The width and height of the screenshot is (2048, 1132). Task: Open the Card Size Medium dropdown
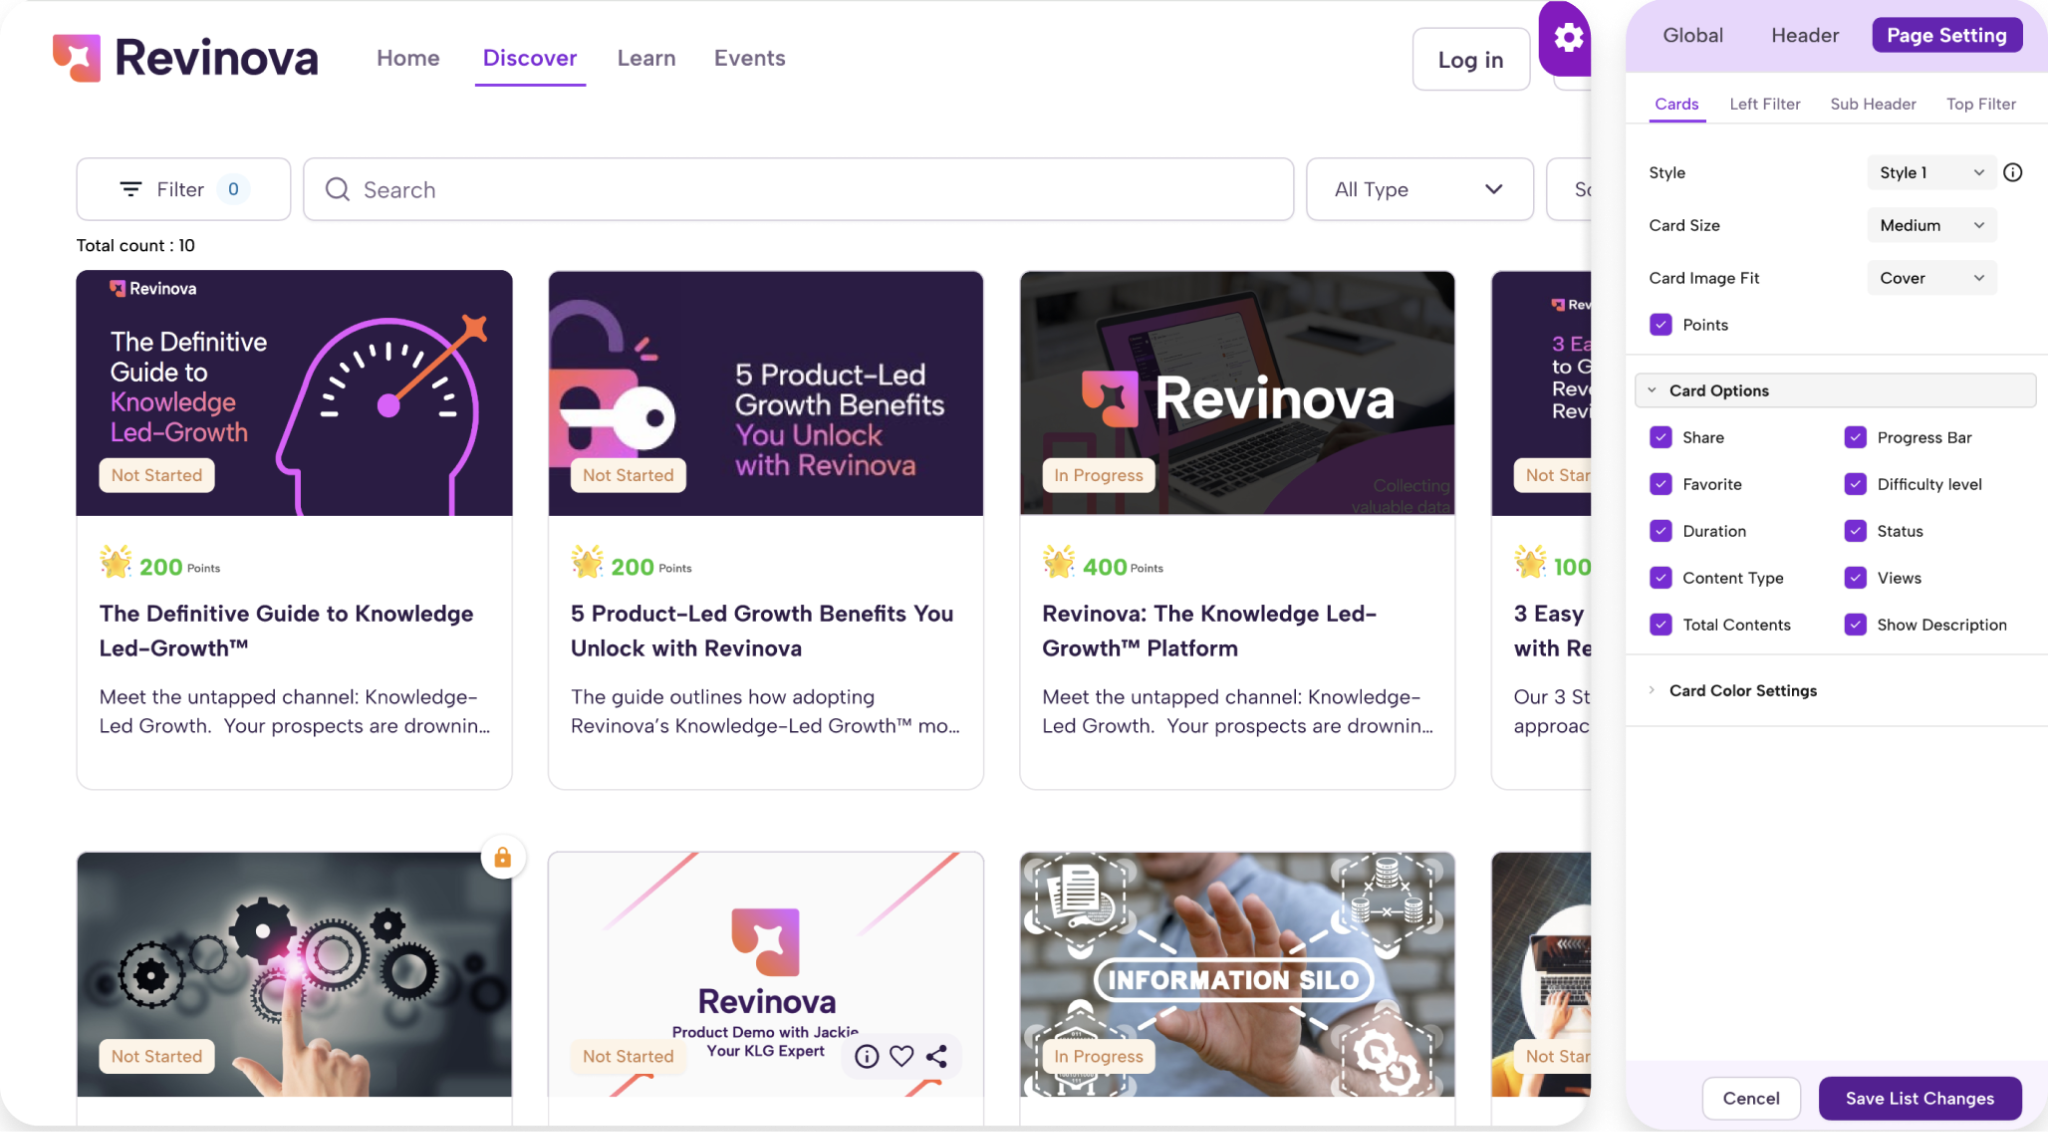coord(1931,225)
